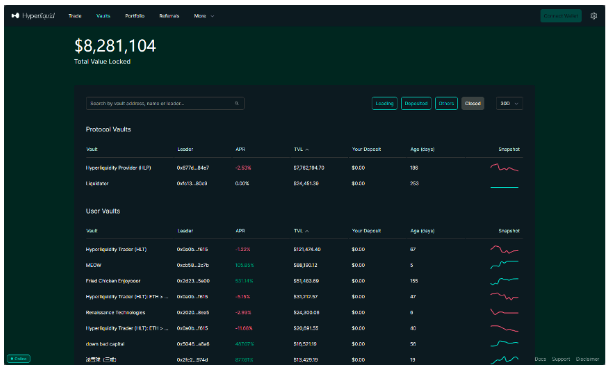Open the settings gear icon
This screenshot has height=371, width=610.
click(x=594, y=16)
